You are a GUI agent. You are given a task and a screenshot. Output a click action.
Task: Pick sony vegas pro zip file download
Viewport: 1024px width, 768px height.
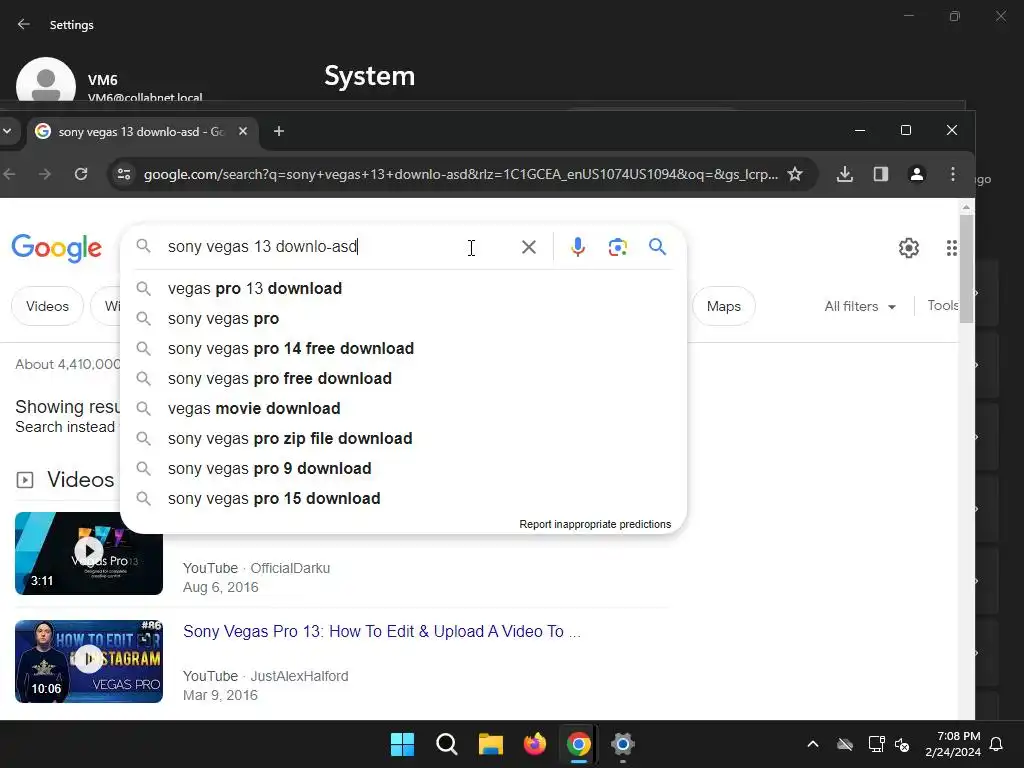point(404,439)
